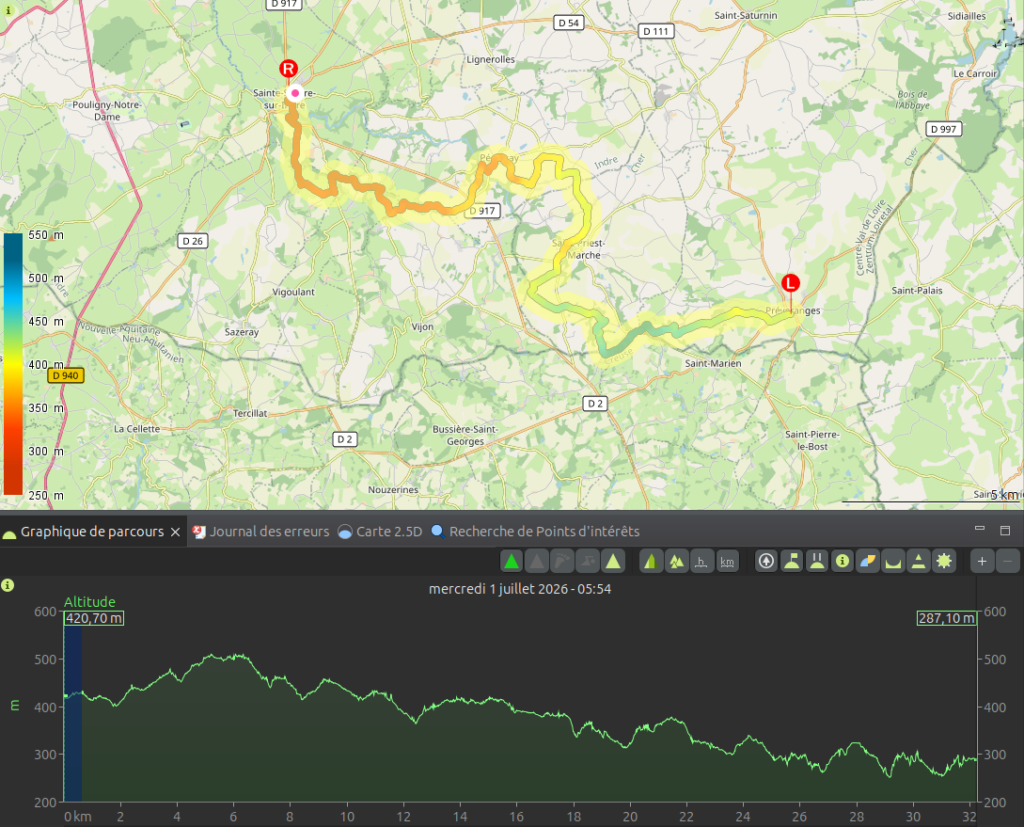This screenshot has width=1024, height=827.
Task: Switch to the Graphique de parcours tab
Action: 91,532
